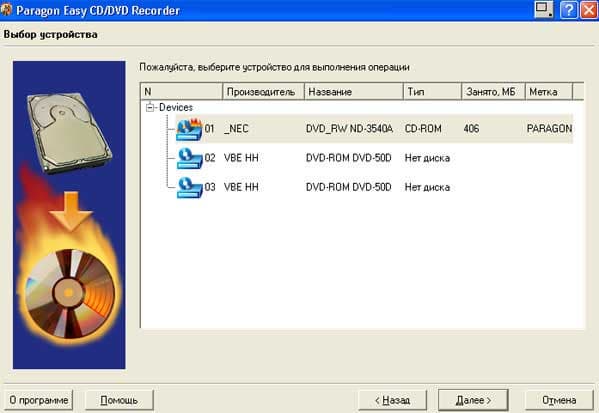Click VBE HH manufacturer in row 02
Viewport: 599px width, 413px height.
(x=241, y=158)
